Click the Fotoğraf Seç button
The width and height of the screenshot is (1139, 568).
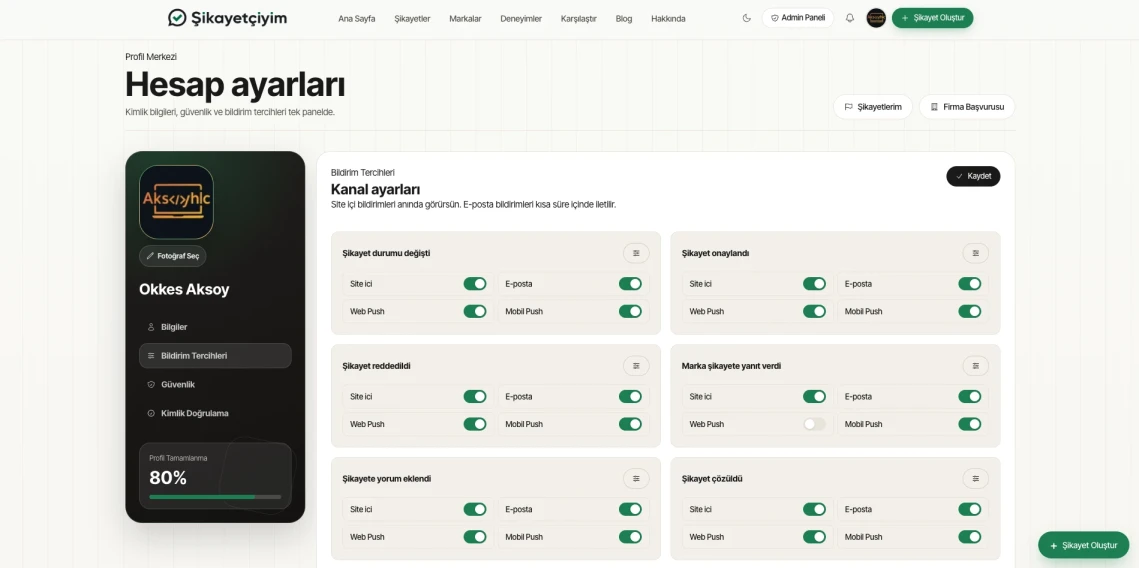click(x=173, y=256)
